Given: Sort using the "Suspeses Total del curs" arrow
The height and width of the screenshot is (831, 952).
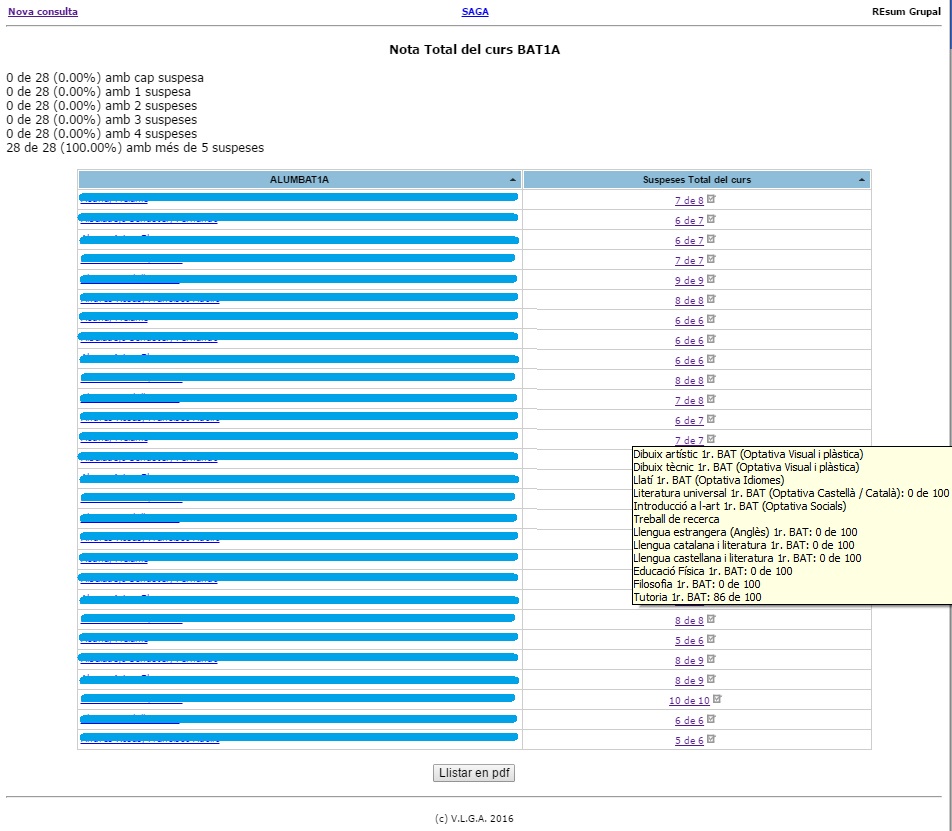Looking at the screenshot, I should [862, 180].
